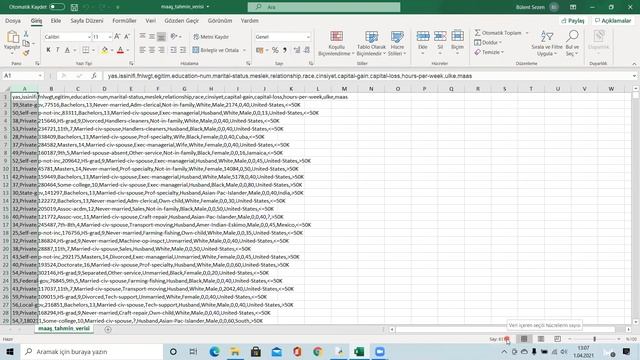Screen dimensions: 640x360
Task: Open the Doldur fill dropdown
Action: pos(488,42)
